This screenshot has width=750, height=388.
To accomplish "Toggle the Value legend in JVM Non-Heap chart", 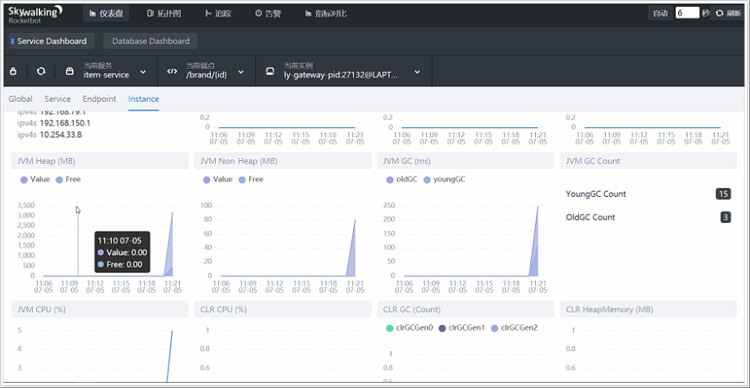I will tap(218, 179).
